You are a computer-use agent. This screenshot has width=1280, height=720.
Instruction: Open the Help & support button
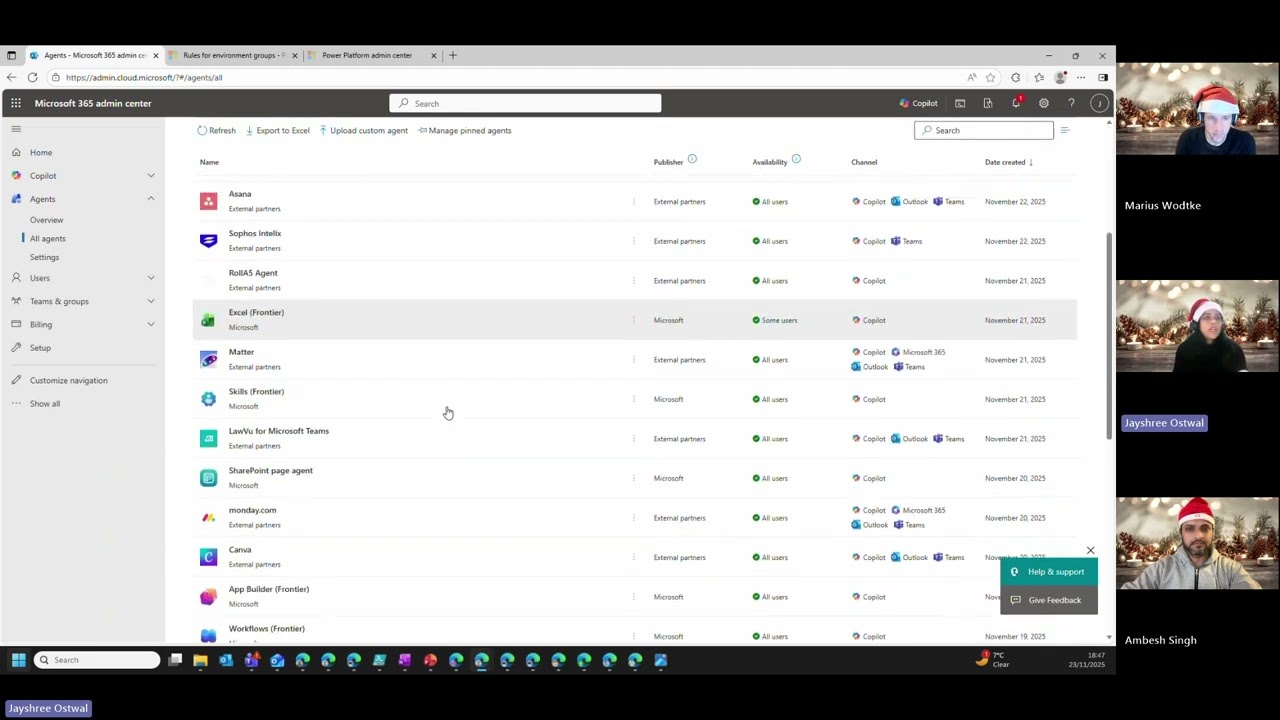1049,572
